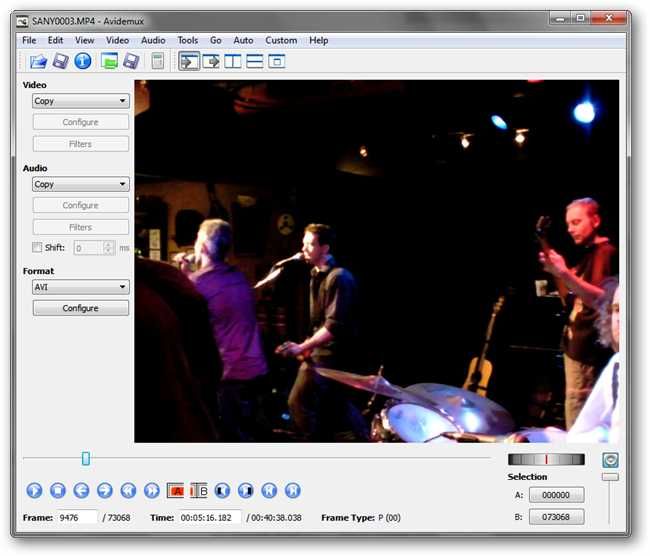Click the Frame number input field

(x=77, y=518)
